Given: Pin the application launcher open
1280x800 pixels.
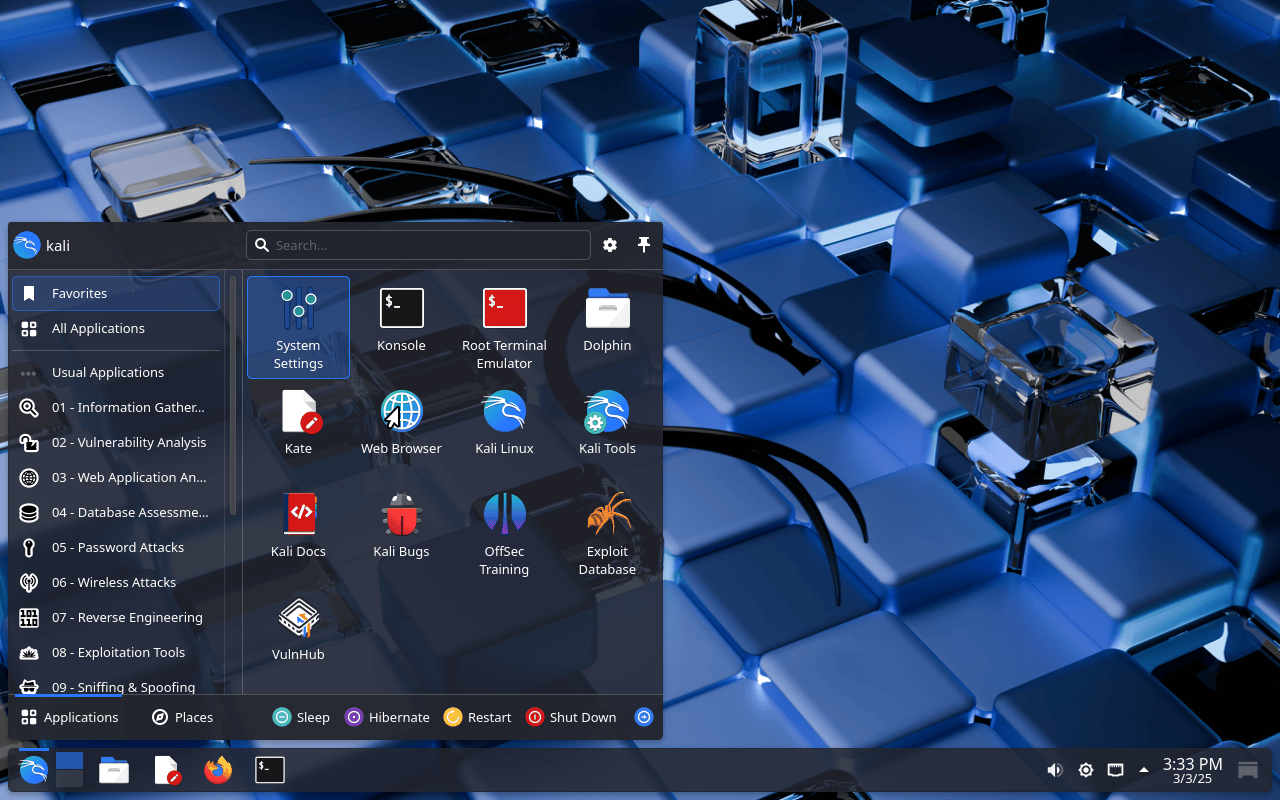Looking at the screenshot, I should click(x=644, y=245).
